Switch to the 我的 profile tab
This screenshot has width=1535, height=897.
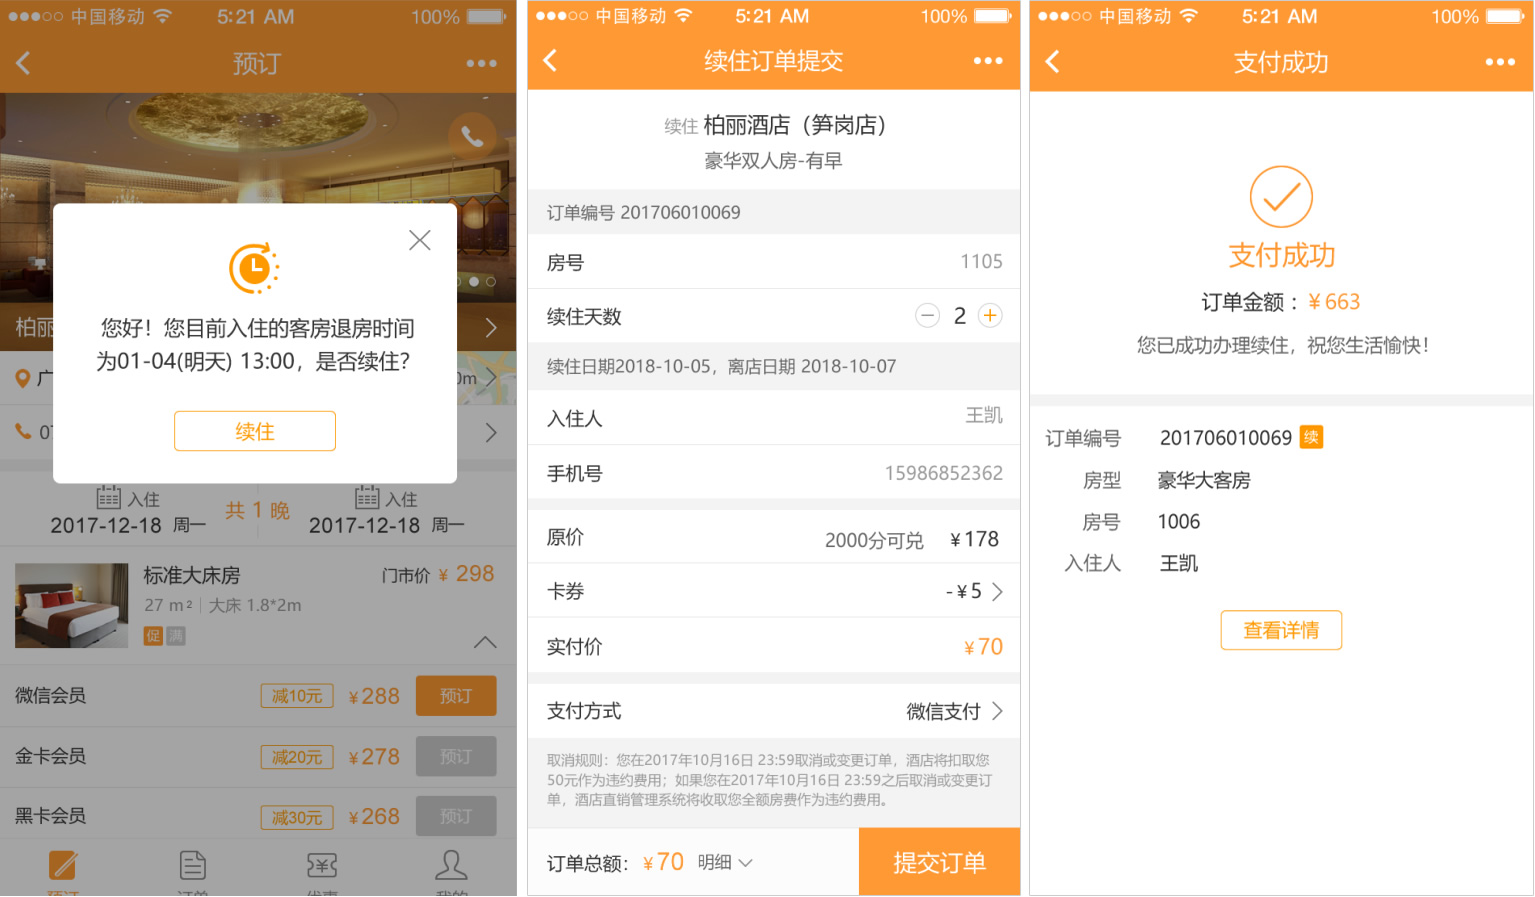click(x=451, y=868)
